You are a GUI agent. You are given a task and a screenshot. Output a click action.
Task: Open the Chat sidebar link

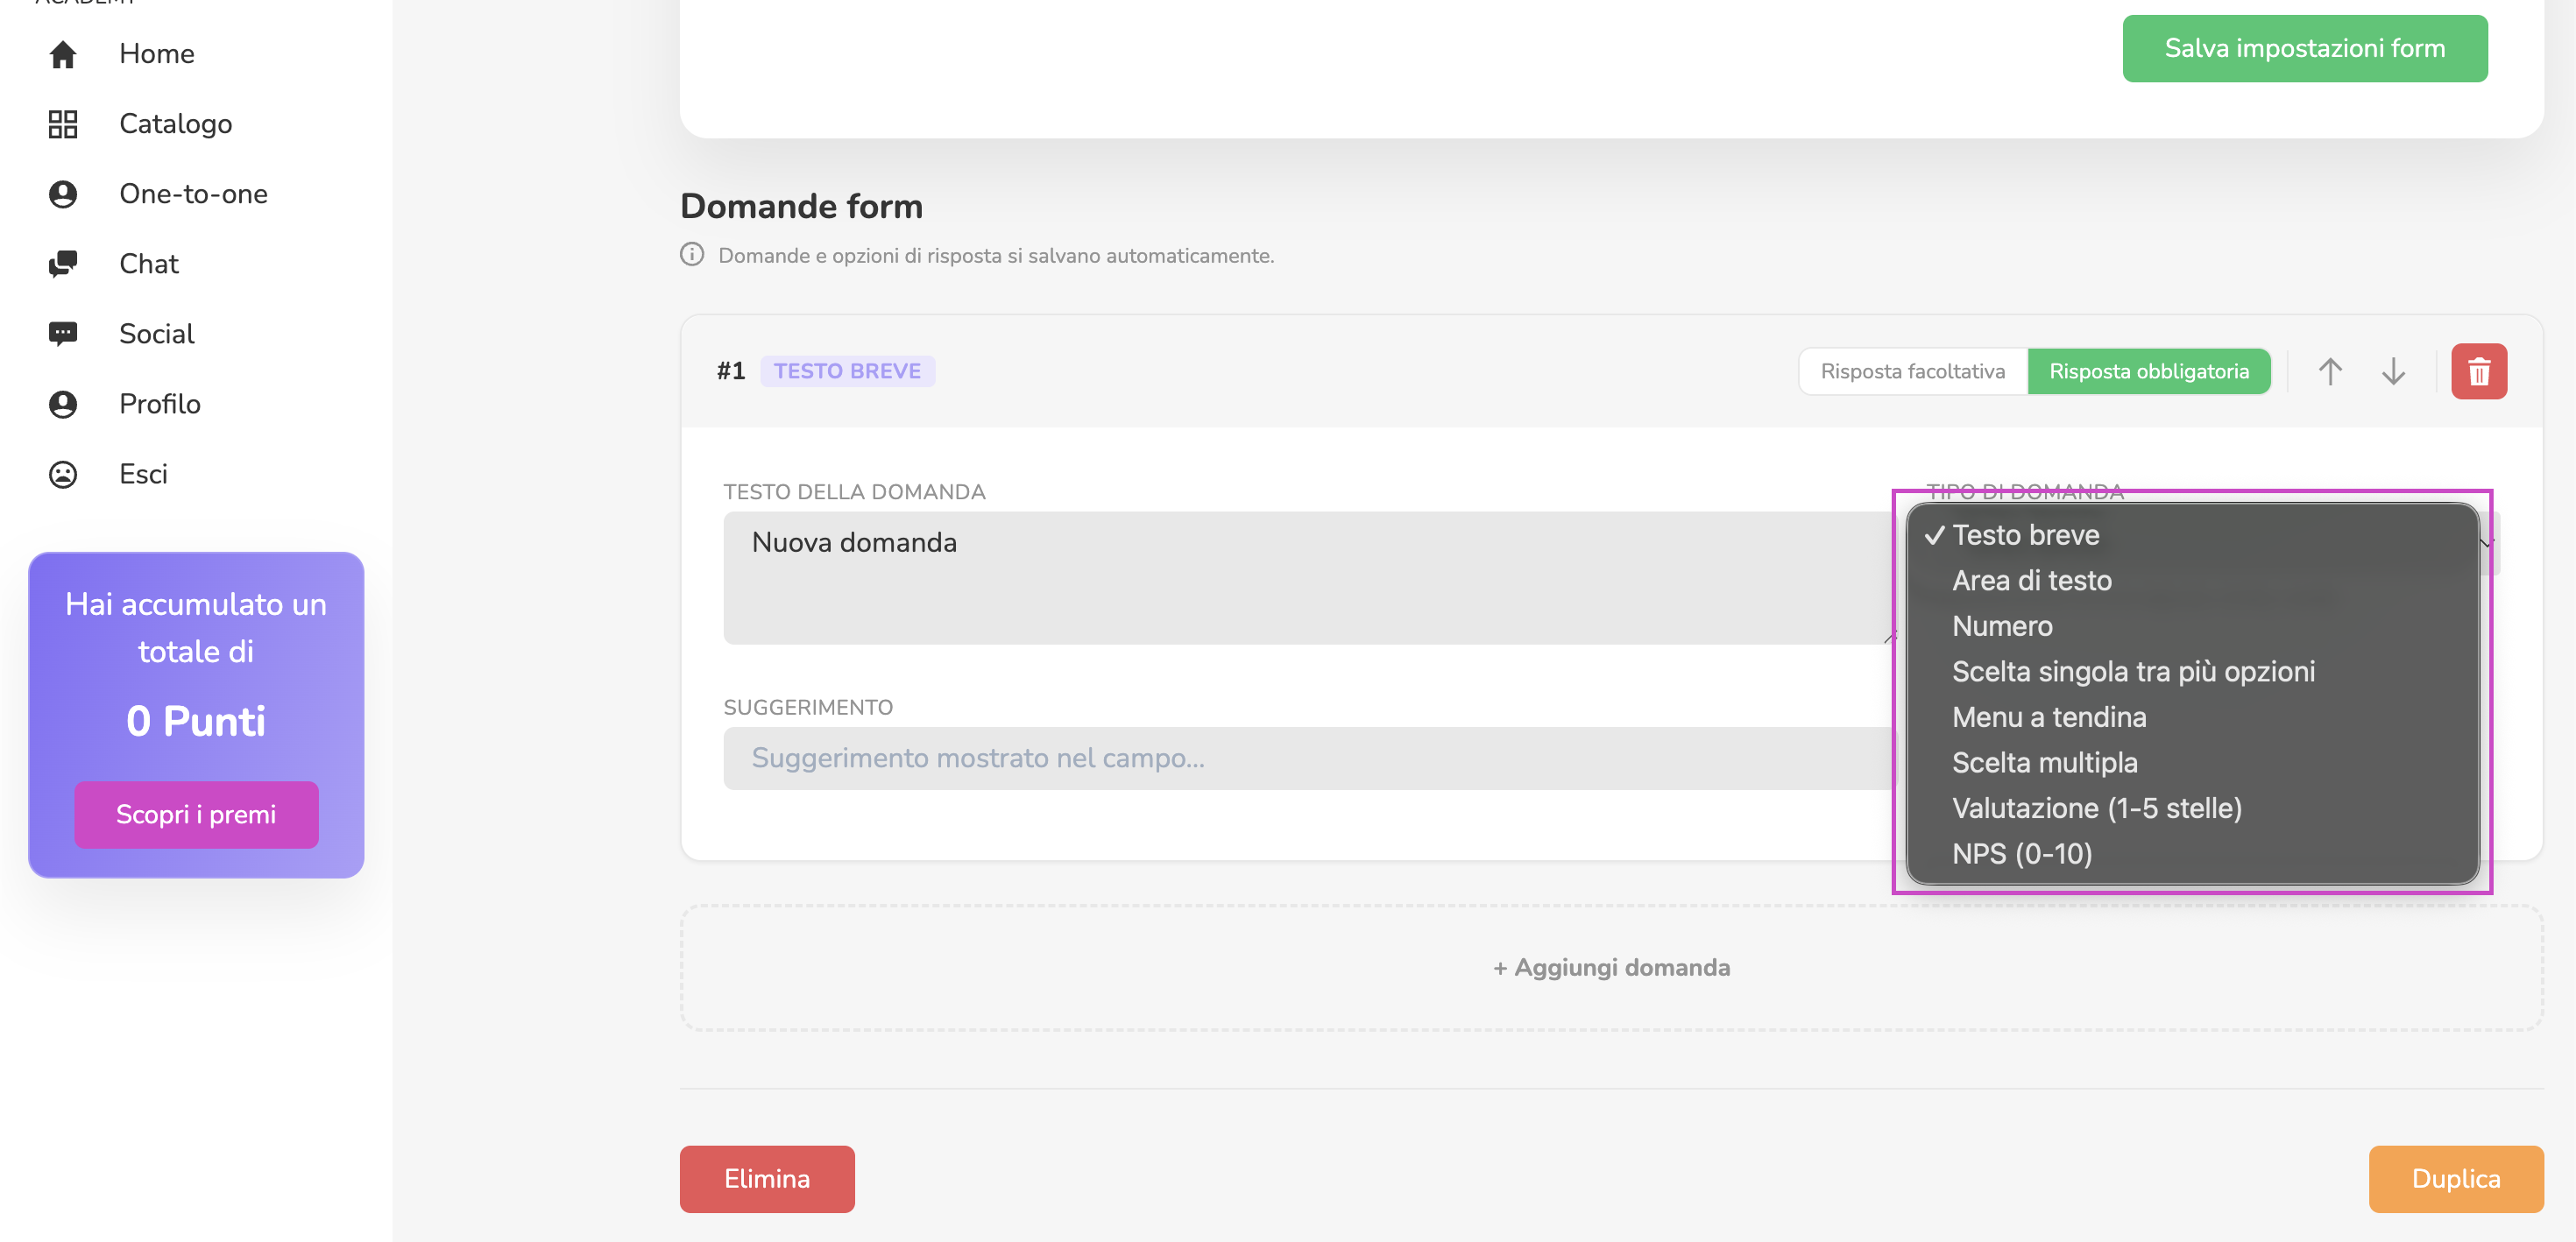click(x=149, y=264)
